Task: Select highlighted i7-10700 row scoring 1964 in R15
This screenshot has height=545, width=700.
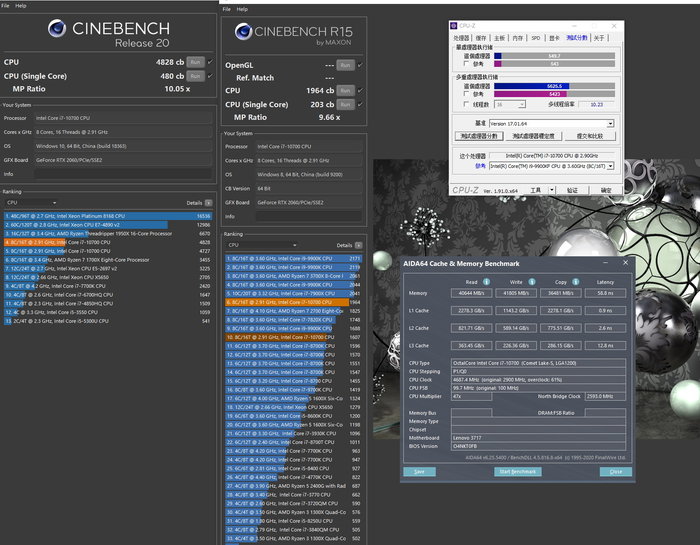Action: point(293,302)
